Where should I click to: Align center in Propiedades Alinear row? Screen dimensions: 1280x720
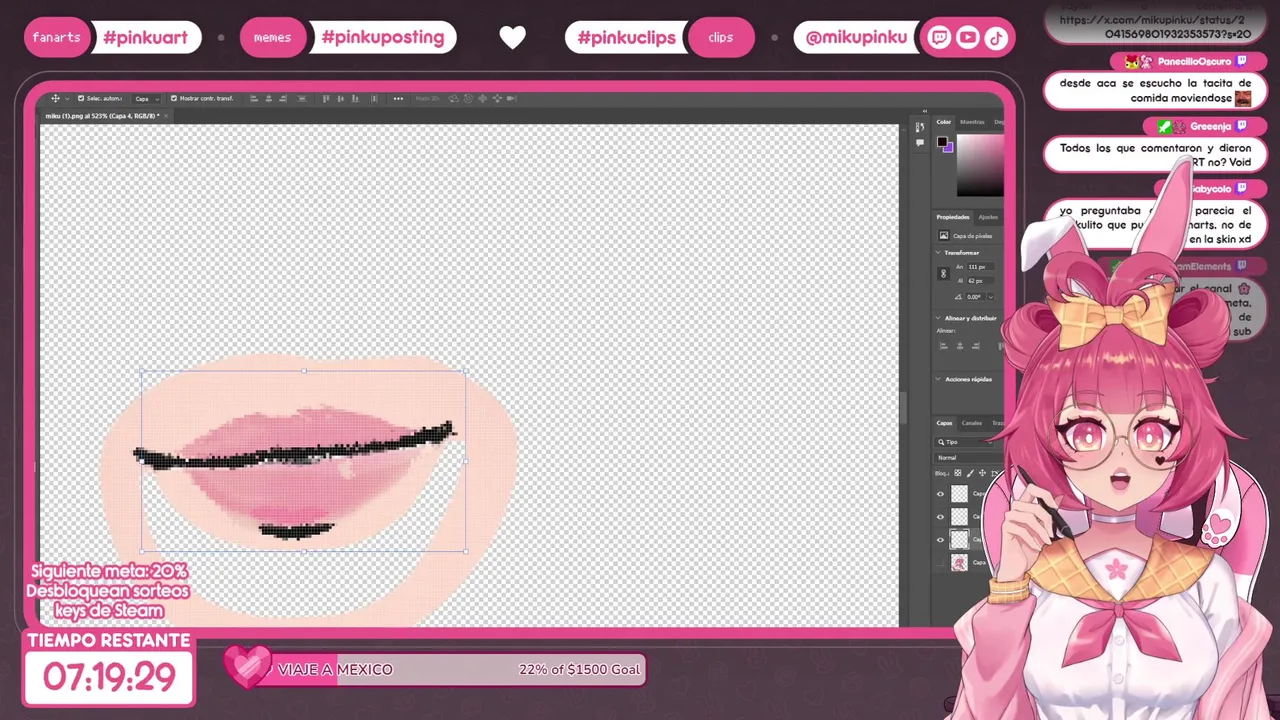(x=960, y=346)
